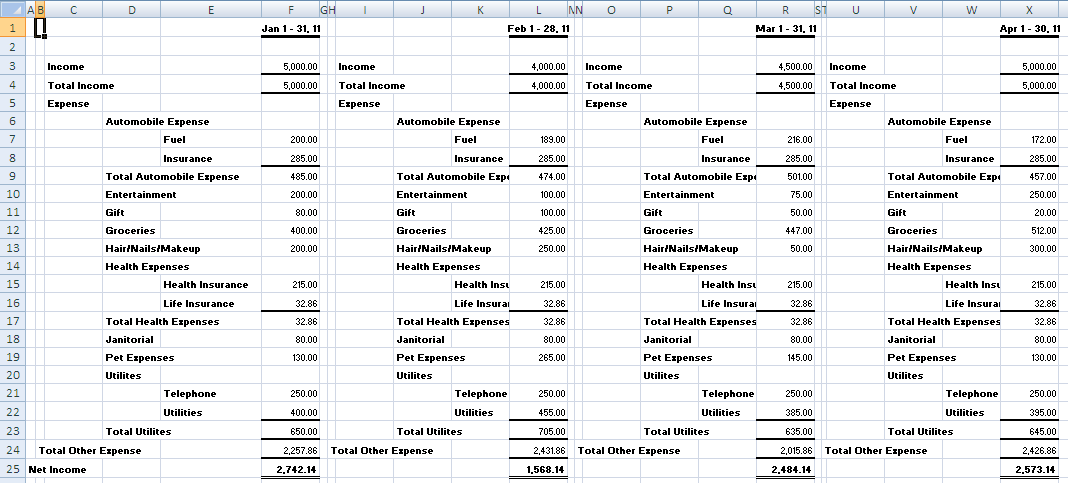1068x483 pixels.
Task: Select February Total Income value 4,000.00
Action: [x=539, y=85]
